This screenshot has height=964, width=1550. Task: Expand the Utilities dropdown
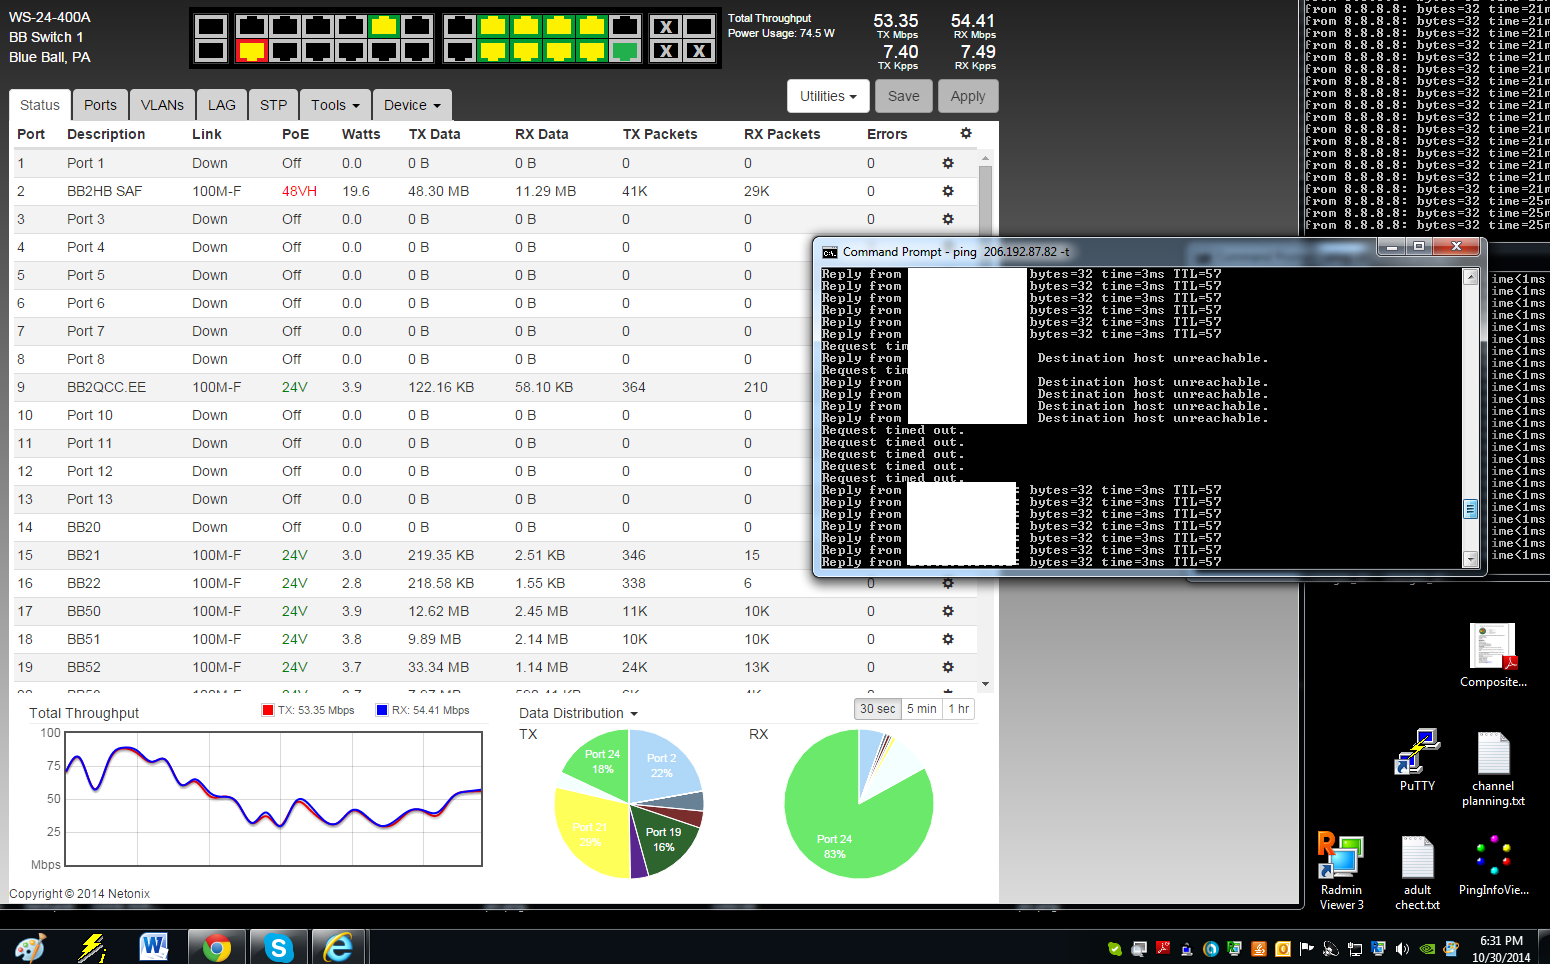[828, 96]
